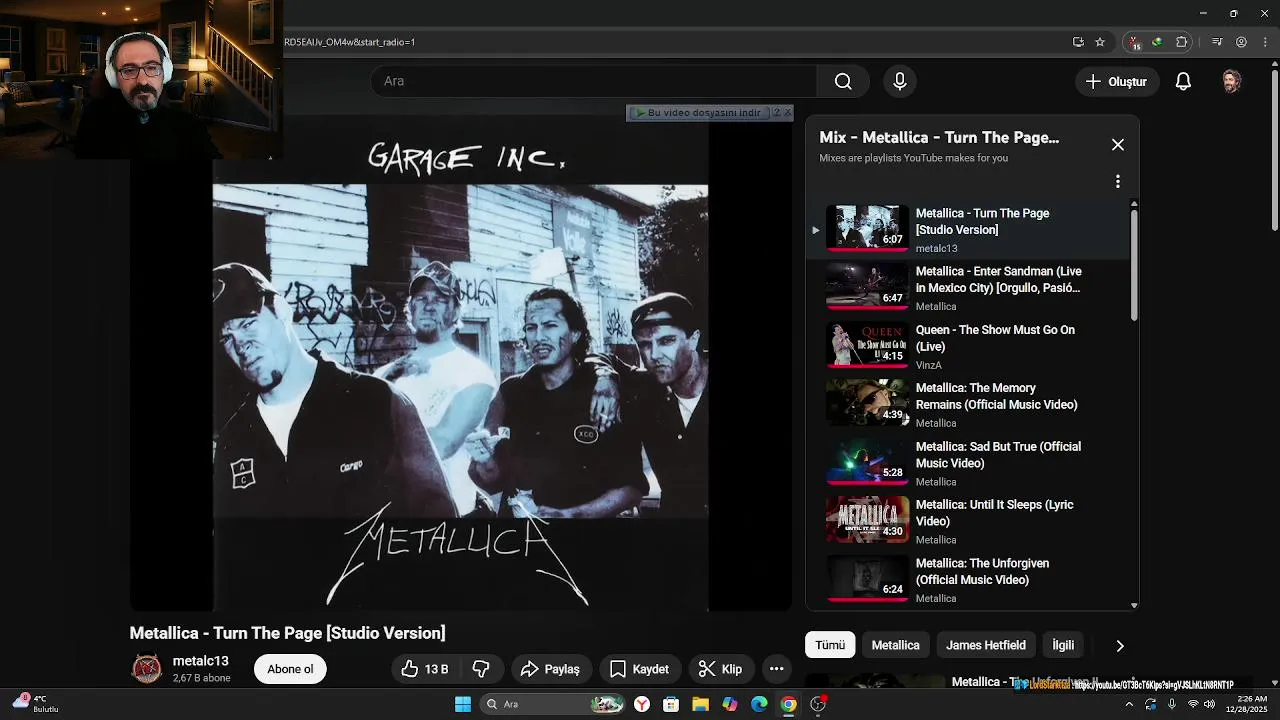
Task: Select James Hetfield filter chip
Action: point(986,645)
